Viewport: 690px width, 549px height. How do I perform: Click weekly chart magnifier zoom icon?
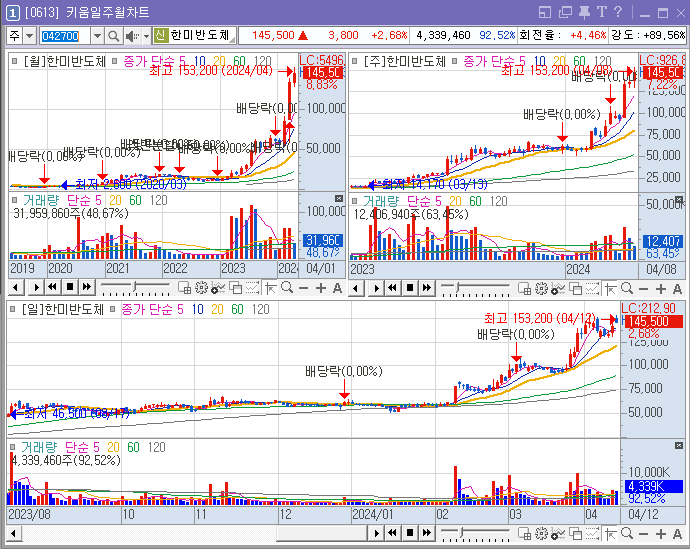[x=627, y=289]
